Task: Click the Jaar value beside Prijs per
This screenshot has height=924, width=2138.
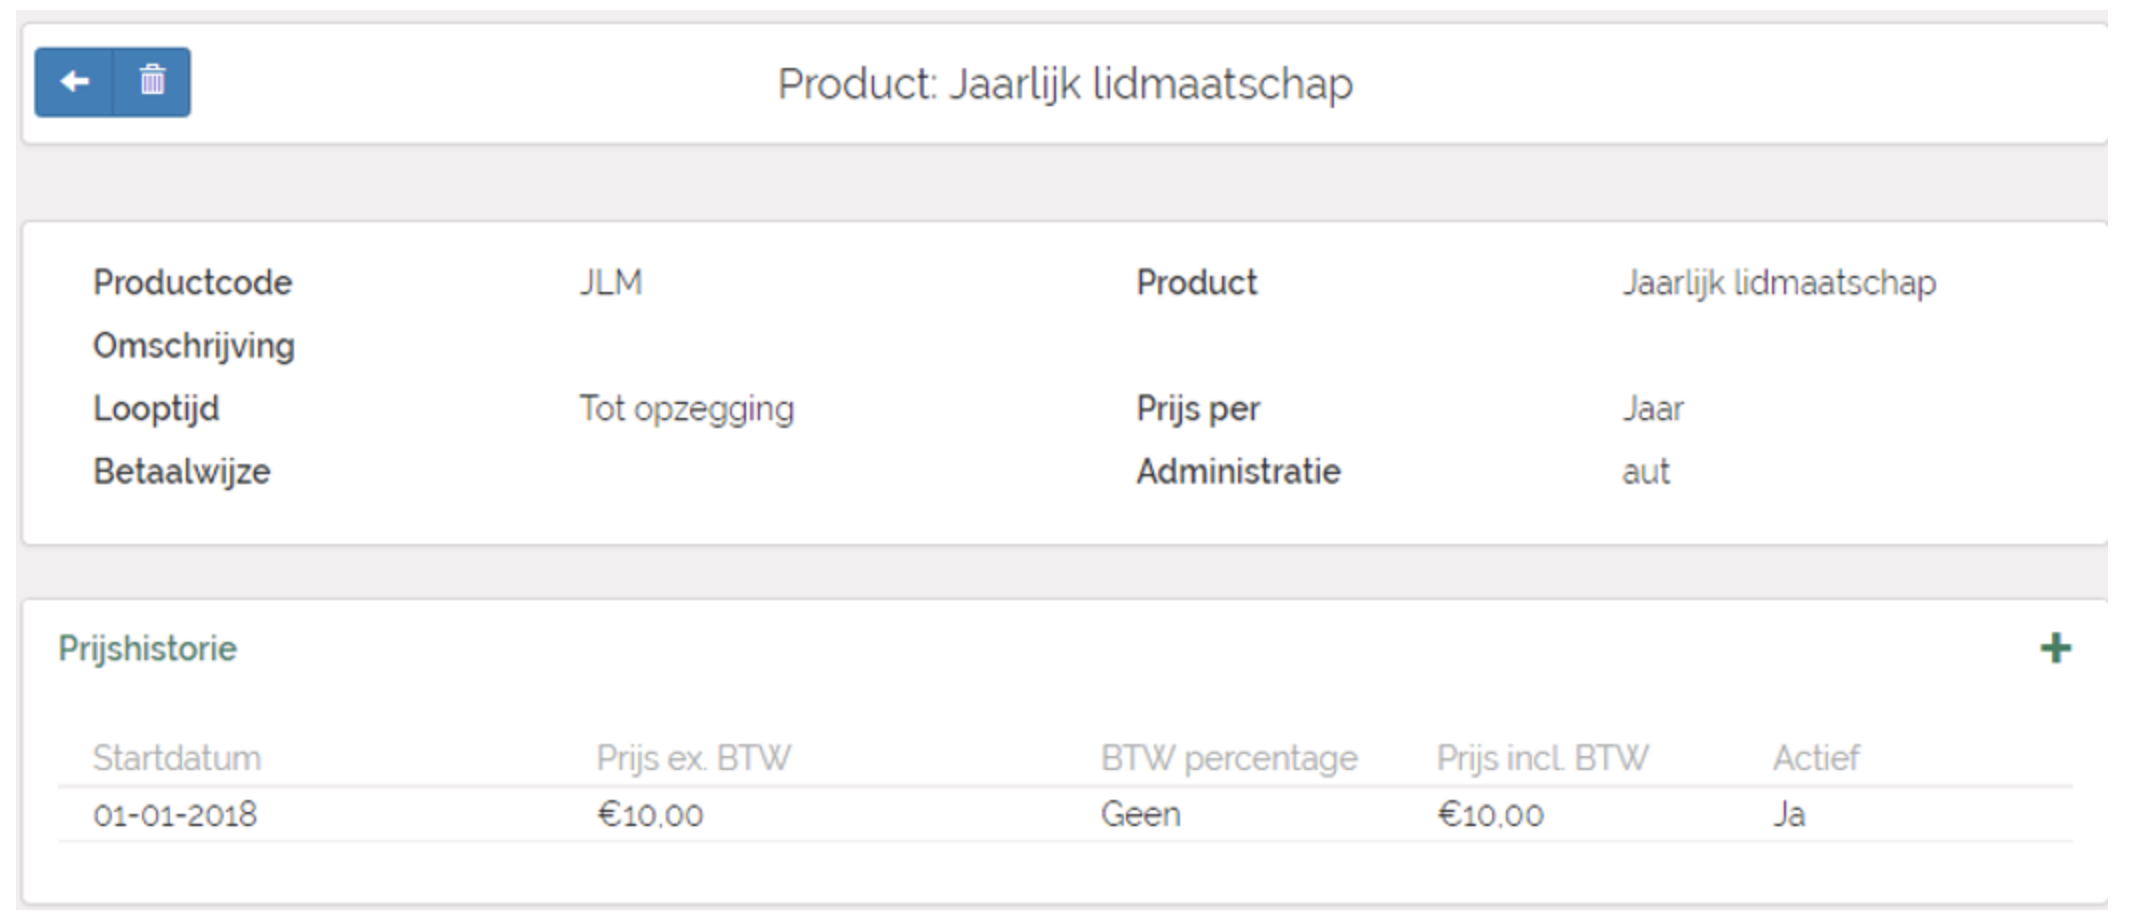Action: point(1652,409)
